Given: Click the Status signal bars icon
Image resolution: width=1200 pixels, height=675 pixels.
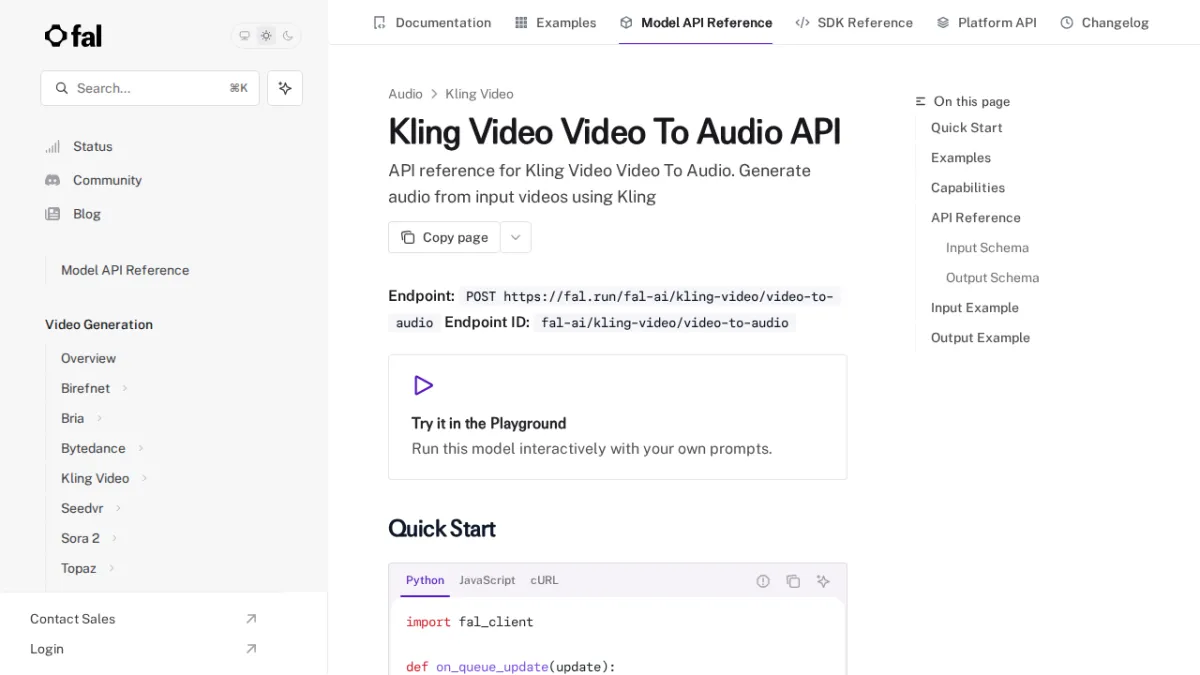Looking at the screenshot, I should 53,146.
